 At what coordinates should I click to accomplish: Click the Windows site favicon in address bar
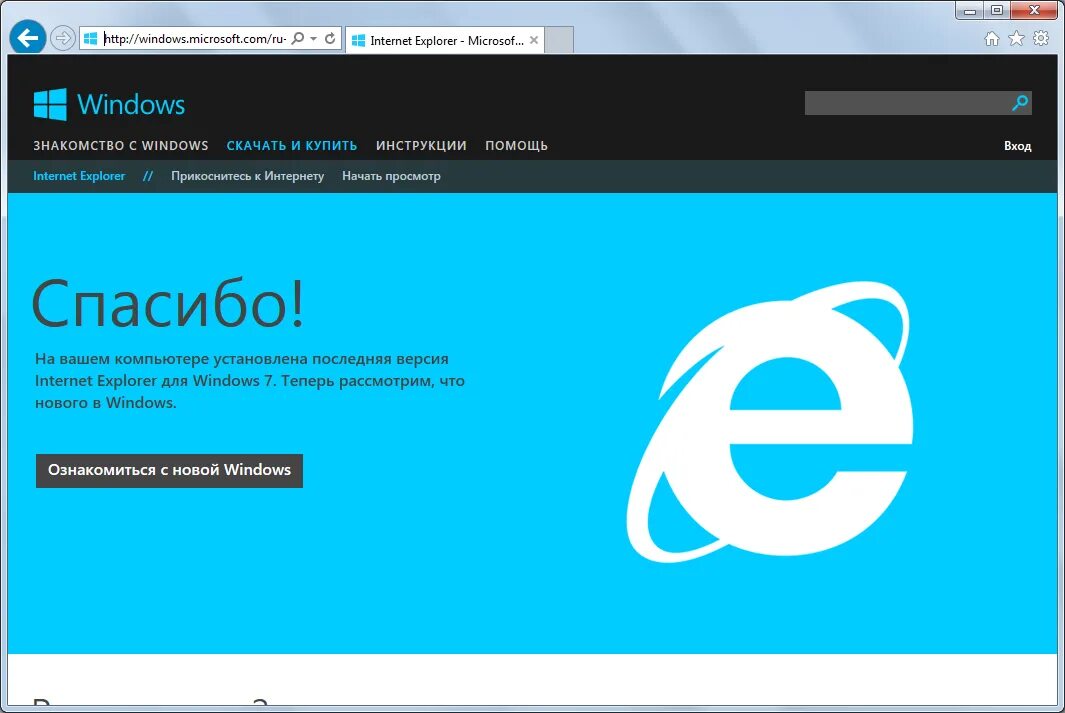[90, 39]
